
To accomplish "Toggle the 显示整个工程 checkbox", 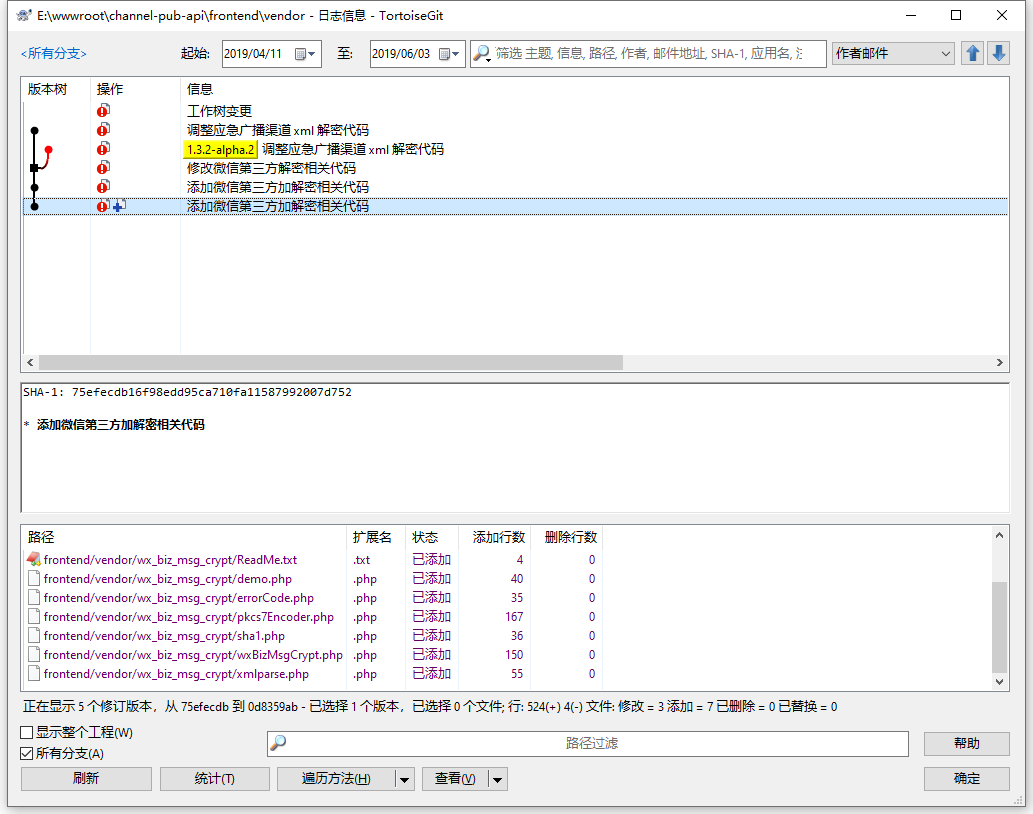I will 27,733.
